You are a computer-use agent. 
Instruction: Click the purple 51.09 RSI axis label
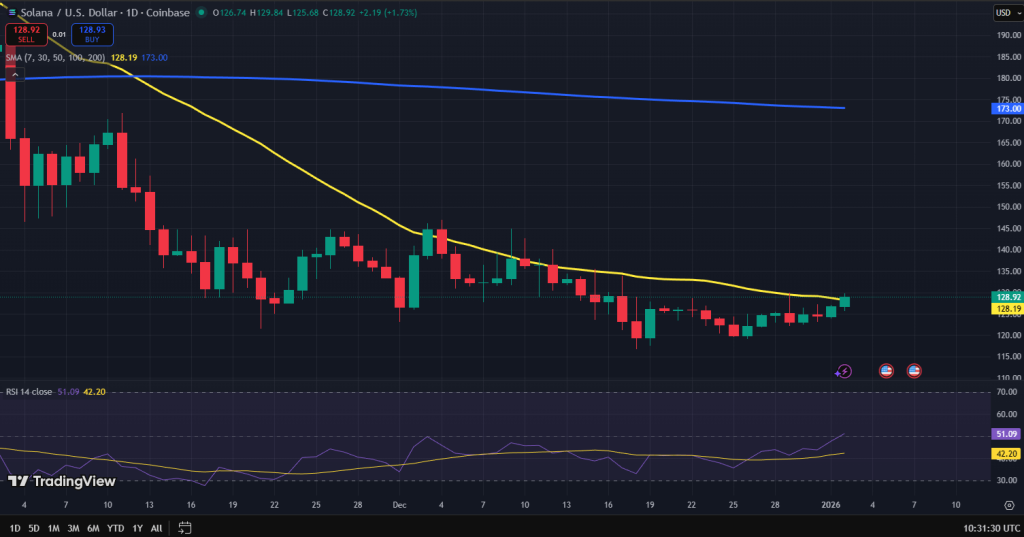pos(1007,434)
